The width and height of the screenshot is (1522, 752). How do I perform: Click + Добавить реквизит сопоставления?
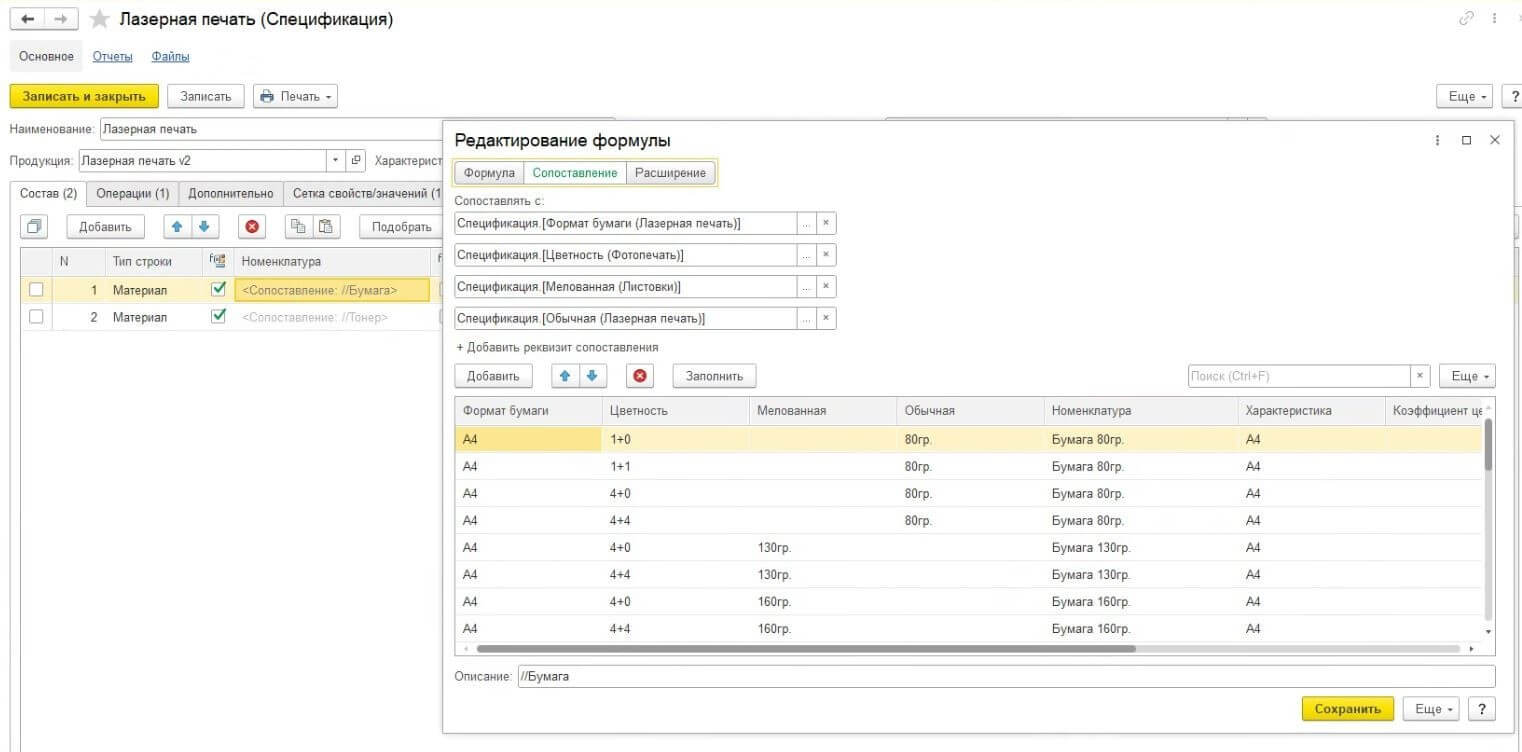pos(558,347)
